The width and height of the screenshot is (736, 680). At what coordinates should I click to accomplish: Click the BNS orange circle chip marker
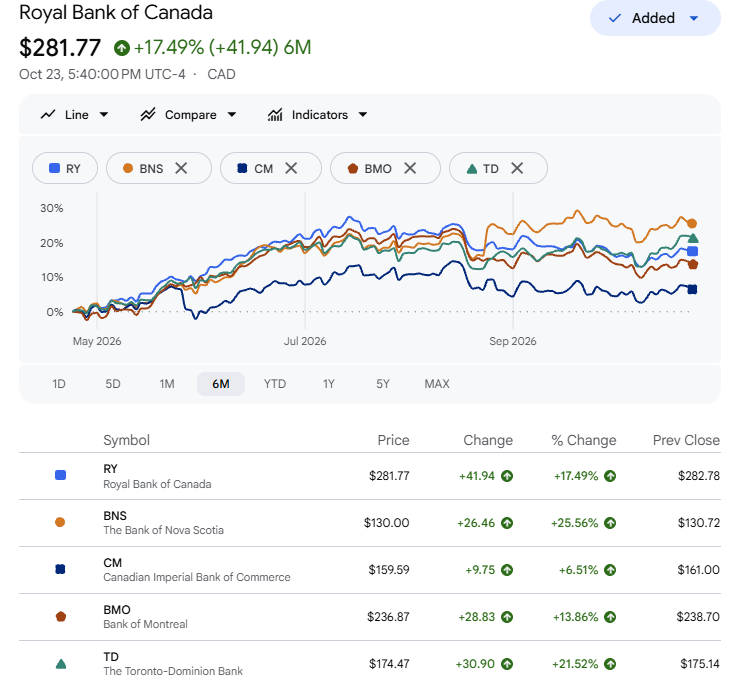(x=128, y=168)
